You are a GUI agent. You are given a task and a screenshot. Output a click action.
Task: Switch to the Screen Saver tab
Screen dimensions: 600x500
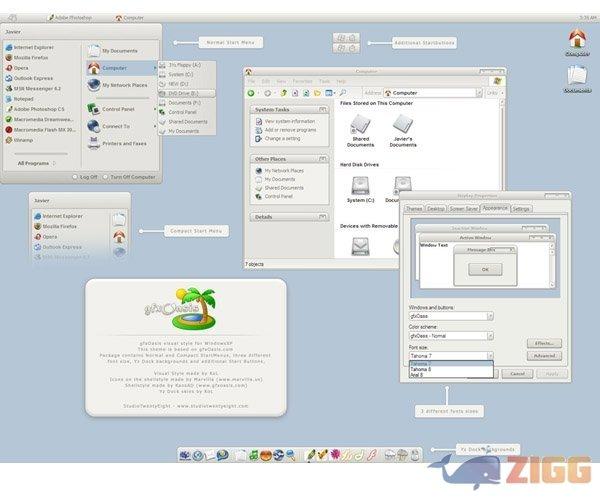click(463, 208)
